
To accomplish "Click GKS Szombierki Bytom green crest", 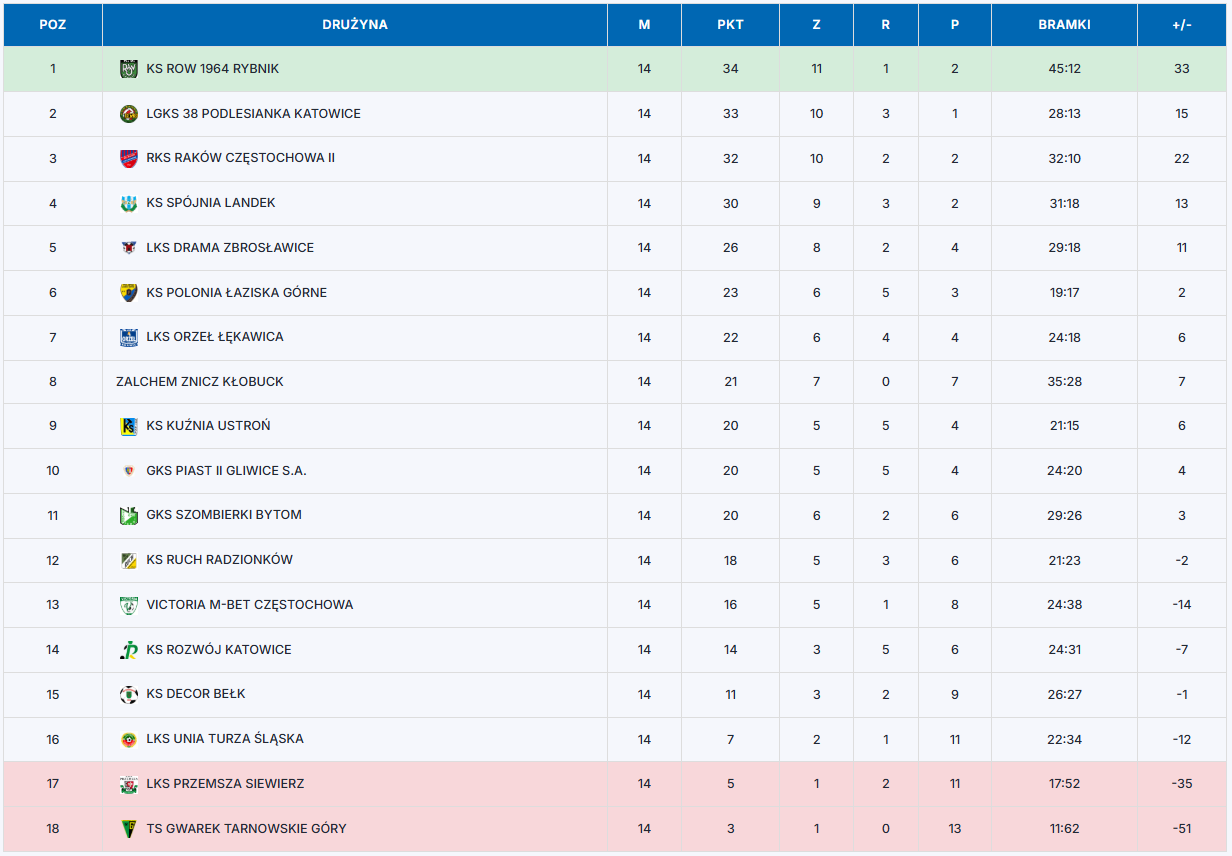I will click(128, 515).
